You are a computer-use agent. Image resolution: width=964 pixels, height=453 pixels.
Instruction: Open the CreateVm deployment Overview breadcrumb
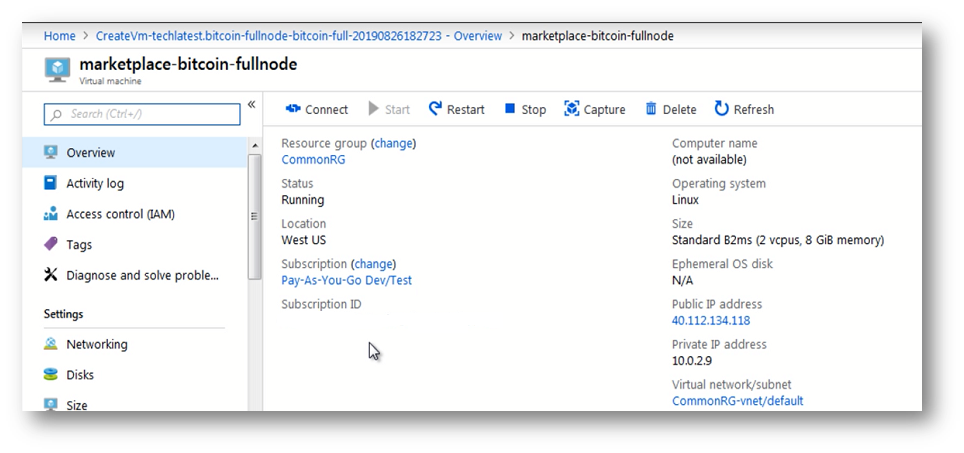(299, 36)
